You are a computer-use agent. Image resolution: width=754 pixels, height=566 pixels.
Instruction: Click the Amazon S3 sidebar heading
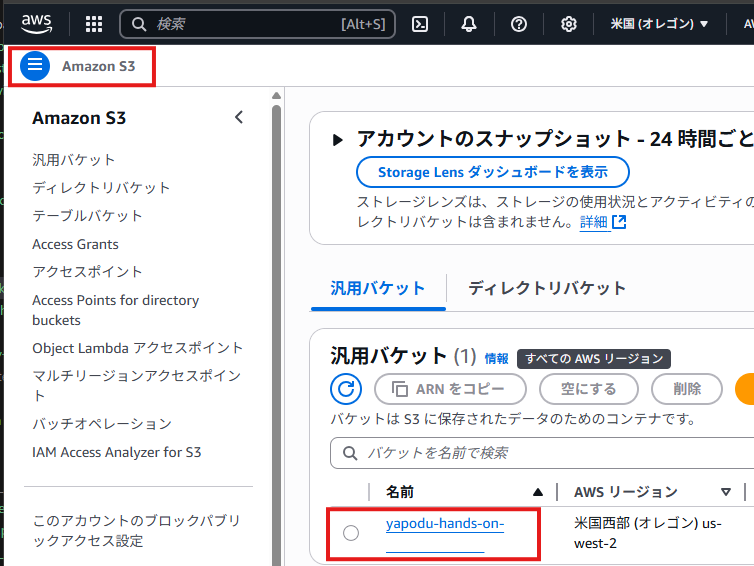click(79, 118)
